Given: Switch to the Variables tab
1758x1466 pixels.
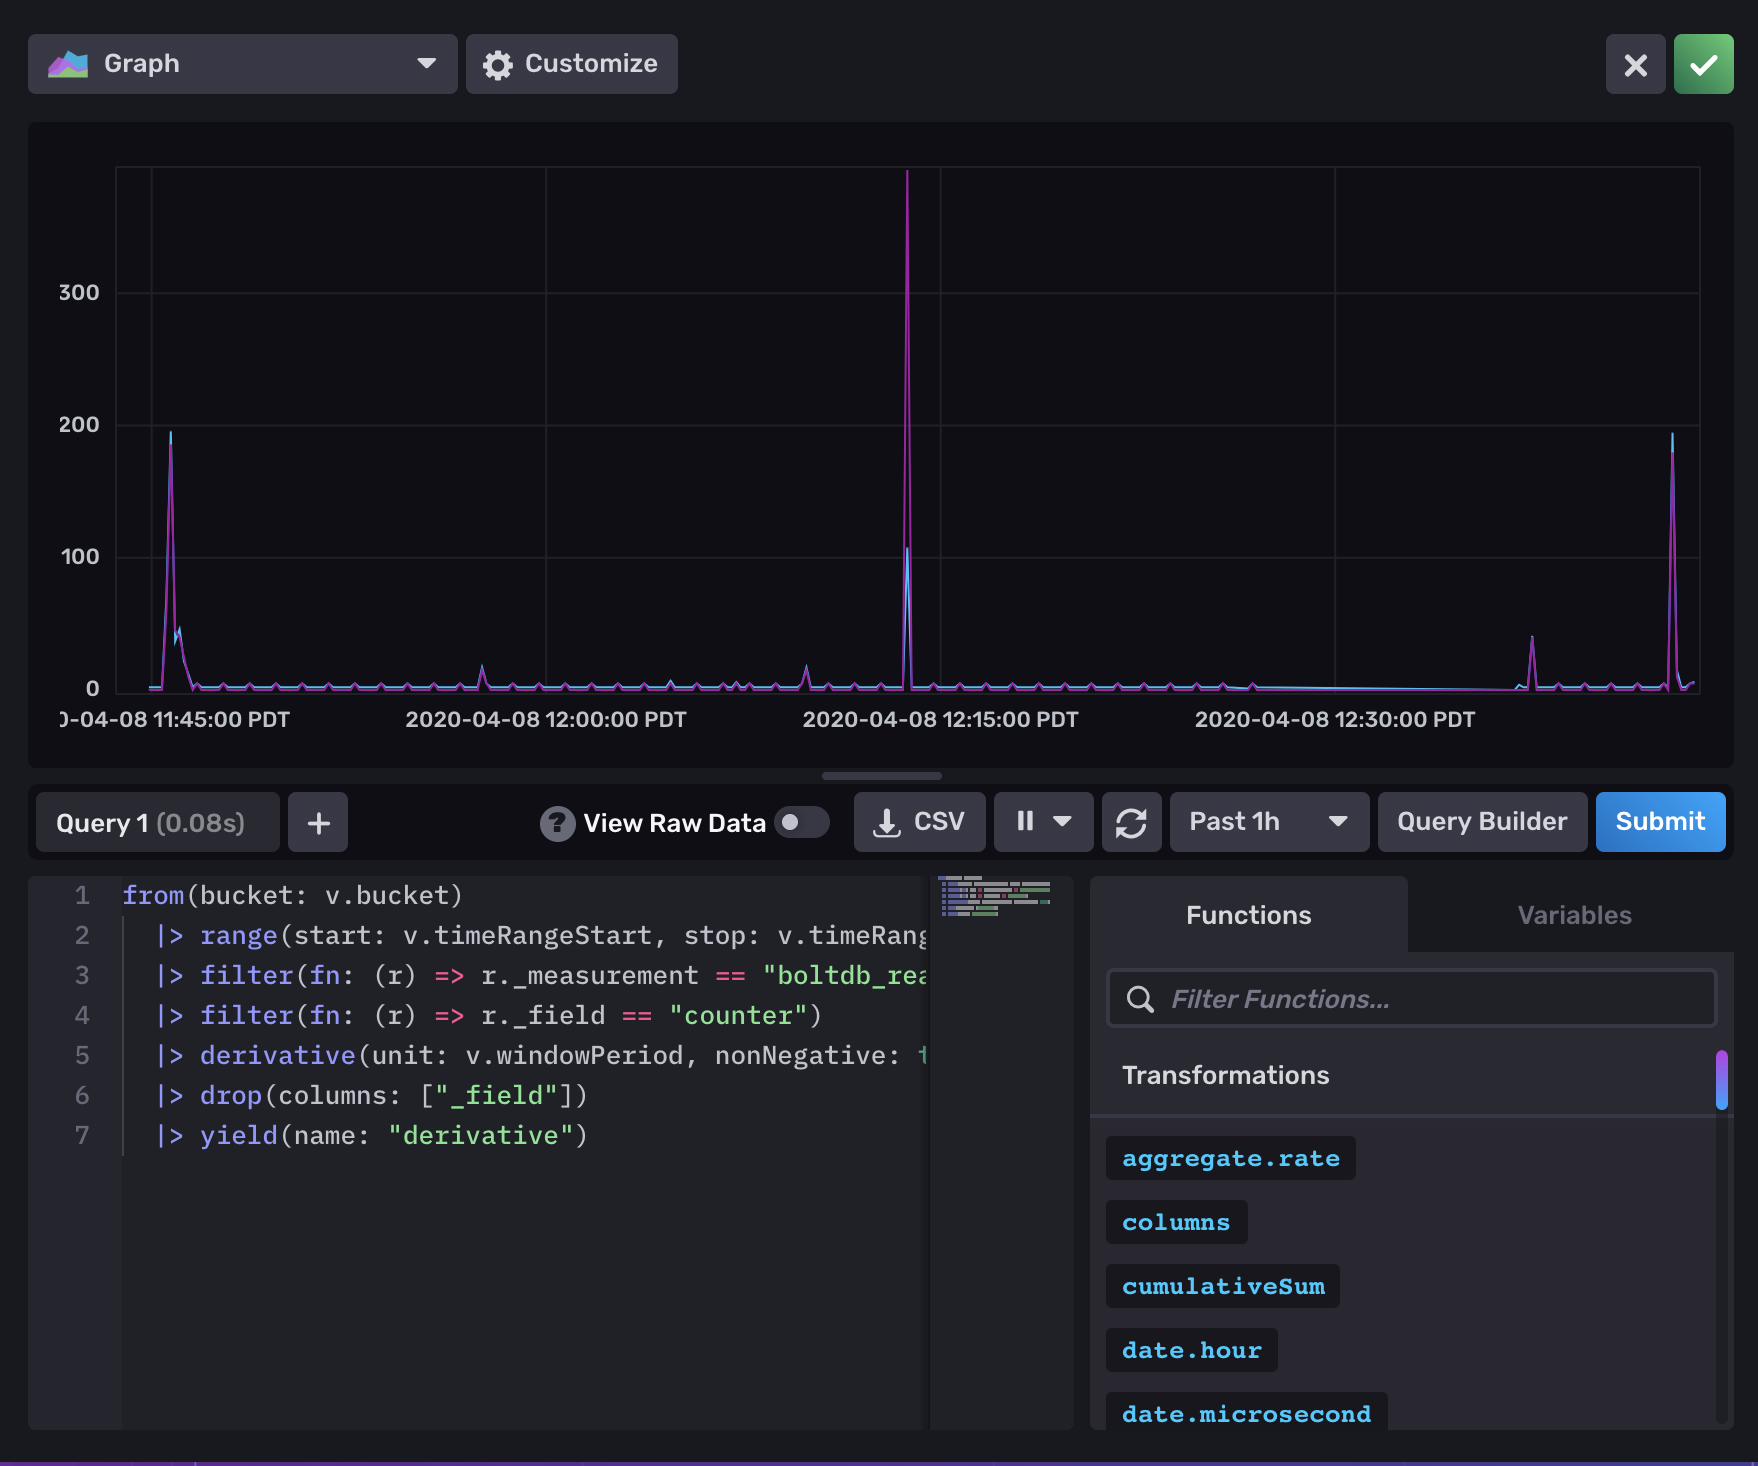Looking at the screenshot, I should pyautogui.click(x=1573, y=914).
